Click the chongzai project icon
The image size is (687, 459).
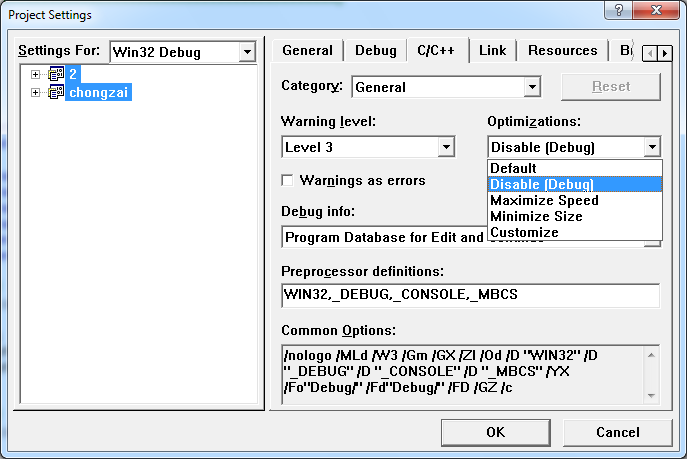coord(56,92)
